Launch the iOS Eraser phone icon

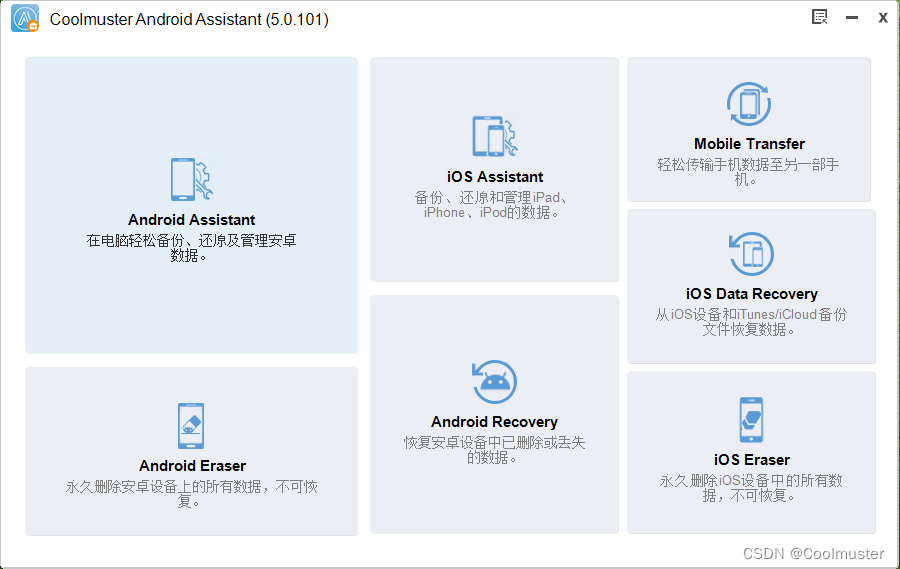[751, 420]
